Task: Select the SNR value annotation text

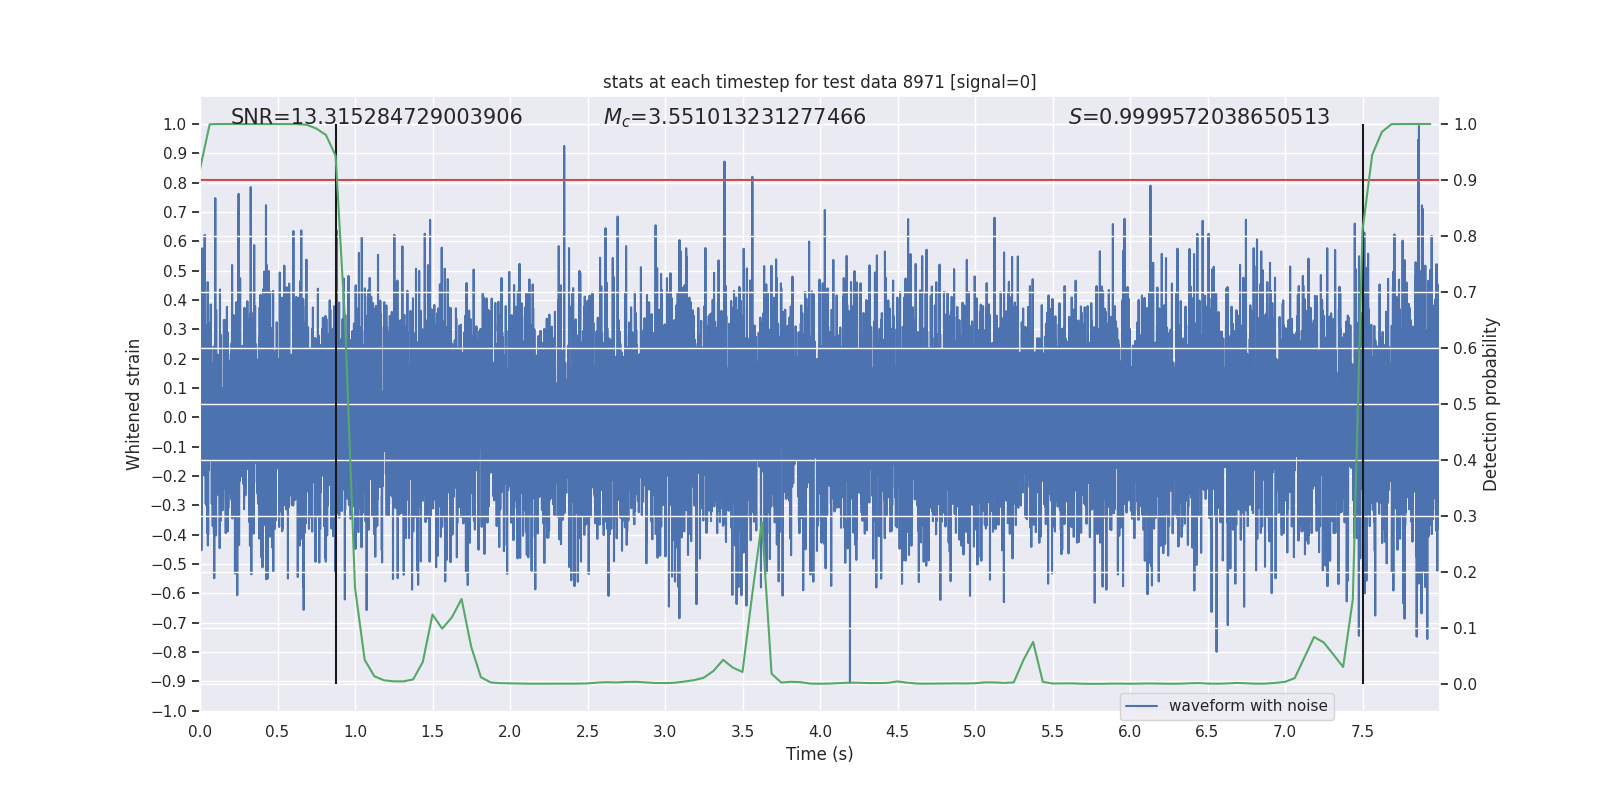Action: pos(376,117)
